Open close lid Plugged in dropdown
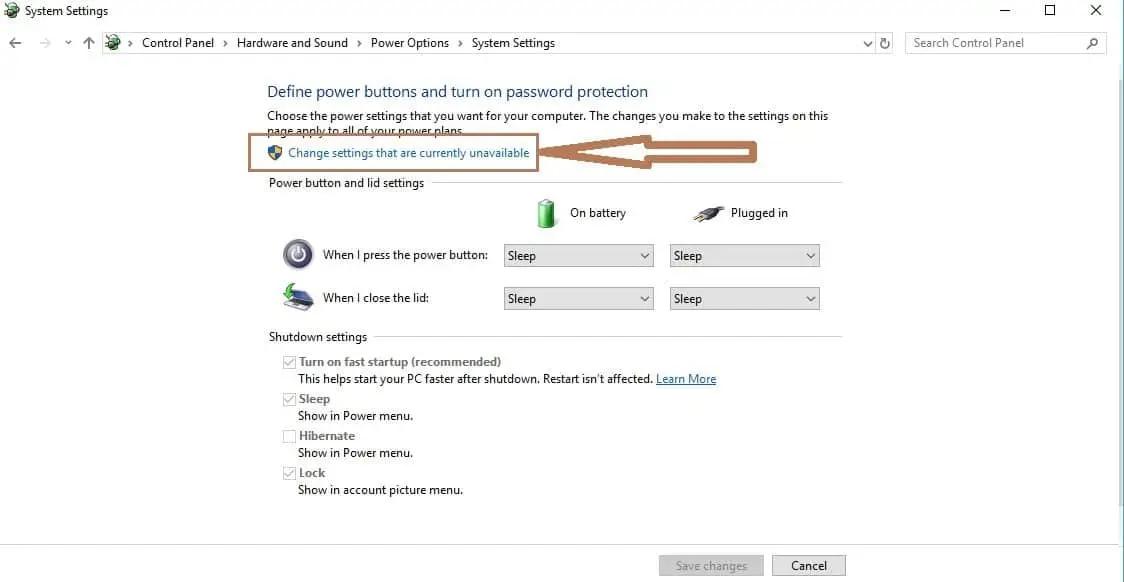The height and width of the screenshot is (582, 1124). point(745,299)
